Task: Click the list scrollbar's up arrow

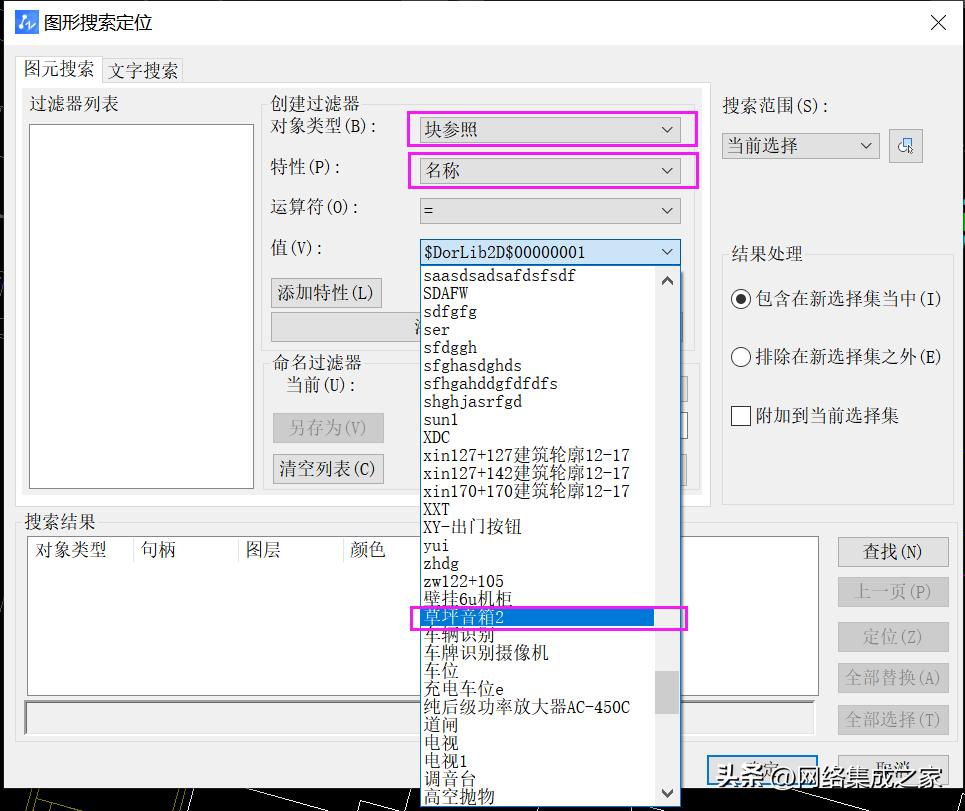Action: tap(667, 281)
